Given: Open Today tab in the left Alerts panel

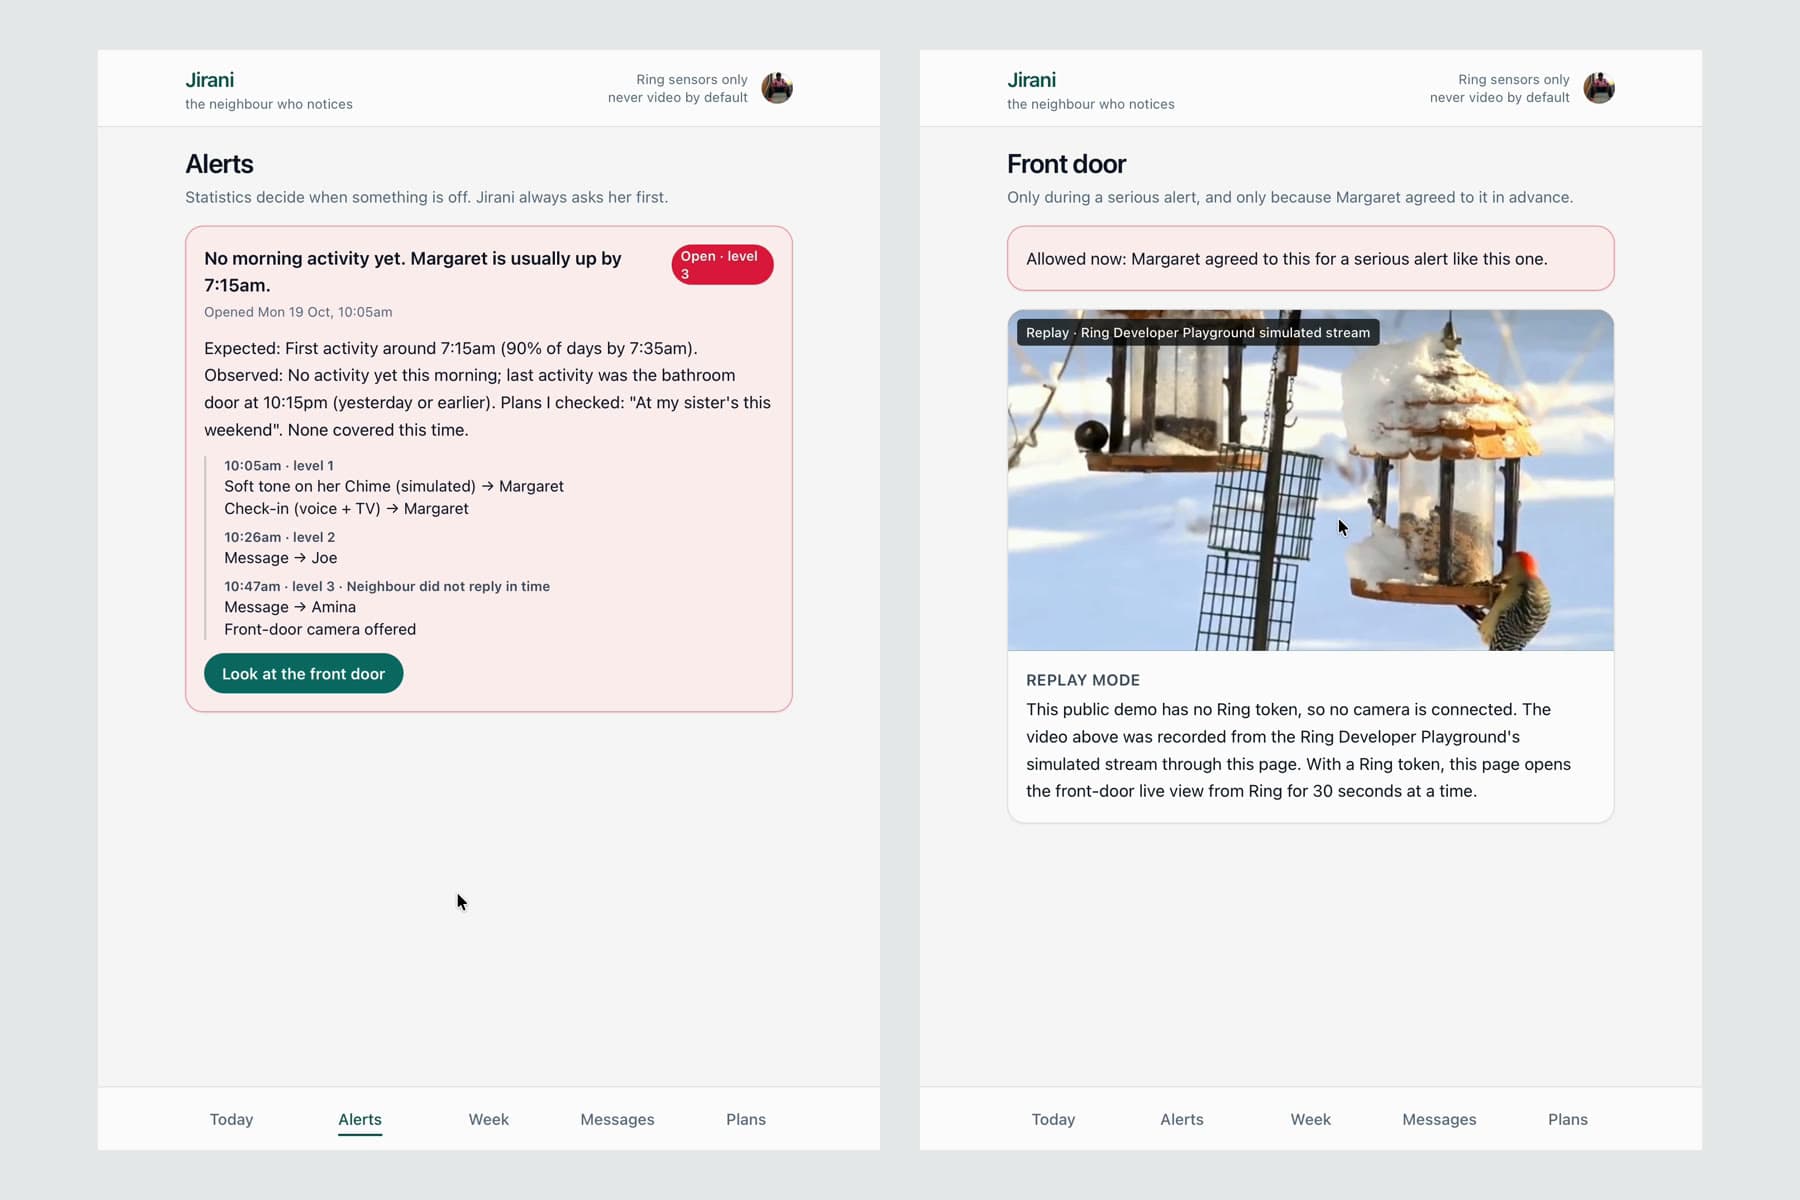Looking at the screenshot, I should click(231, 1119).
